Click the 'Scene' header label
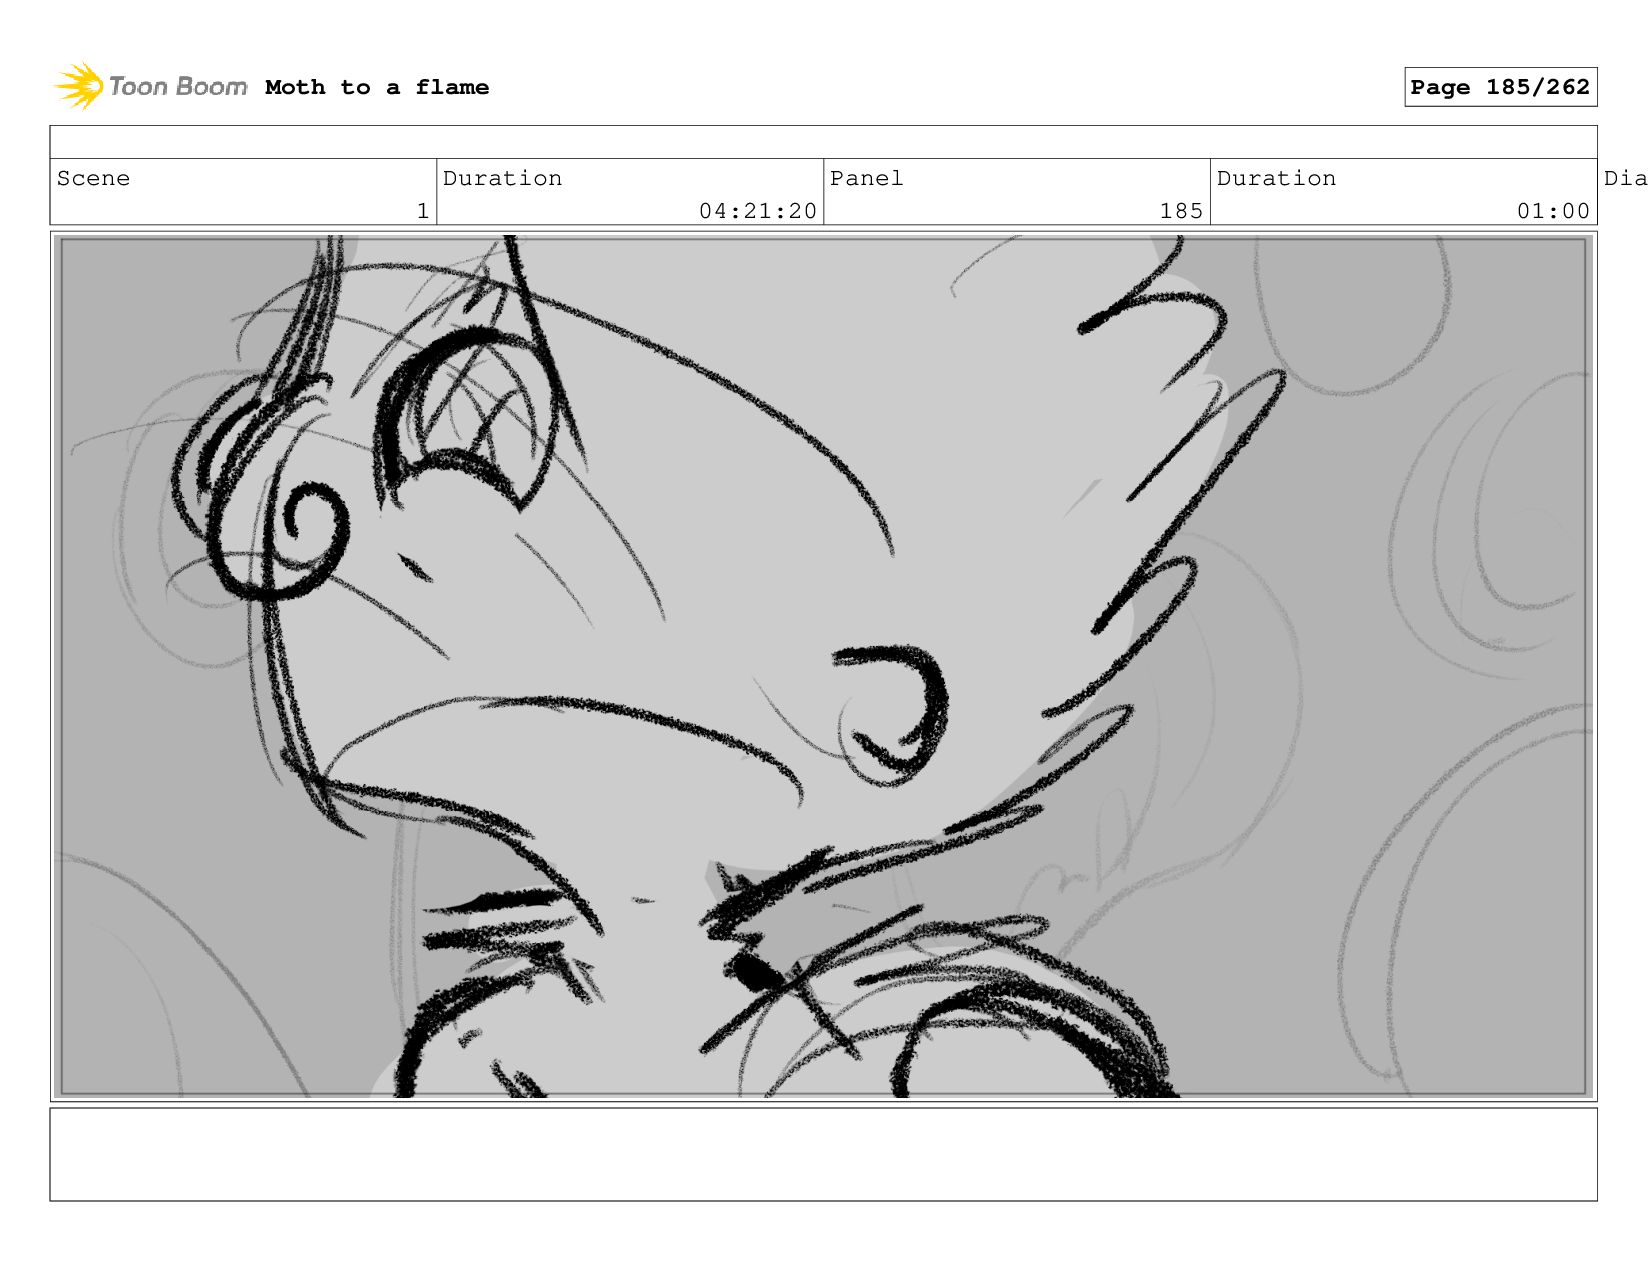The image size is (1648, 1276). tap(93, 178)
